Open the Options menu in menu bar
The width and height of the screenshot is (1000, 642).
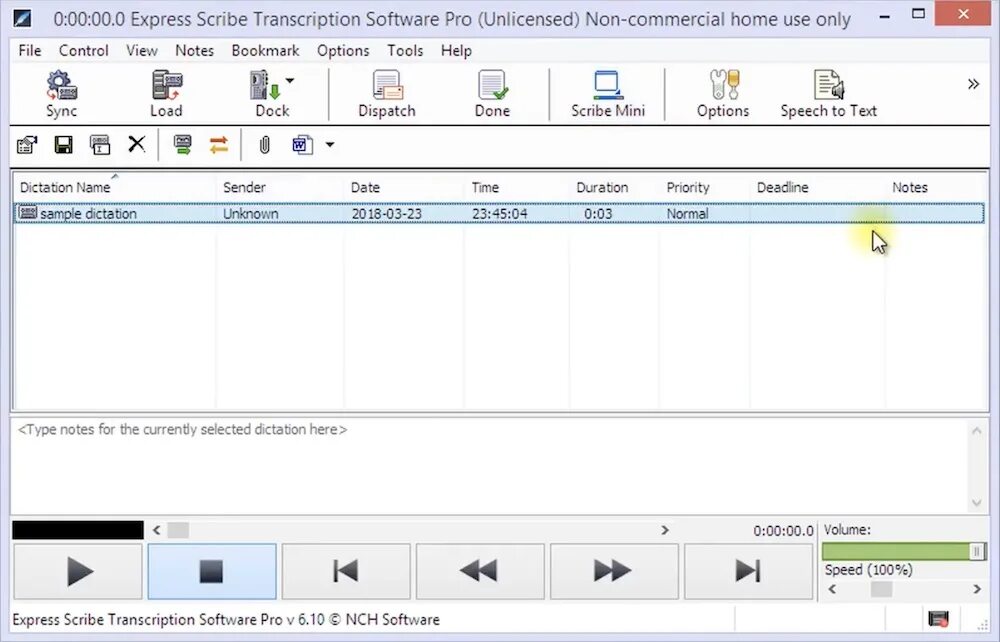pos(343,50)
